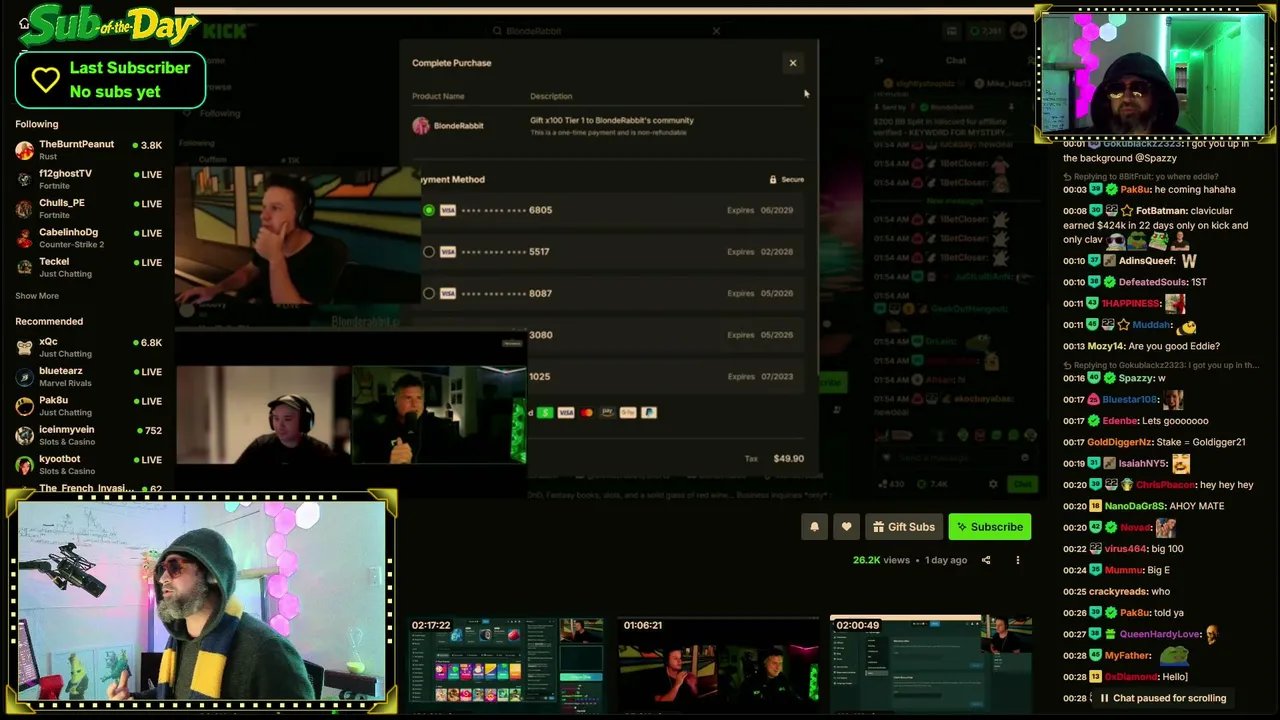
Task: Click Edenbe's username in chat
Action: [x=1120, y=421]
